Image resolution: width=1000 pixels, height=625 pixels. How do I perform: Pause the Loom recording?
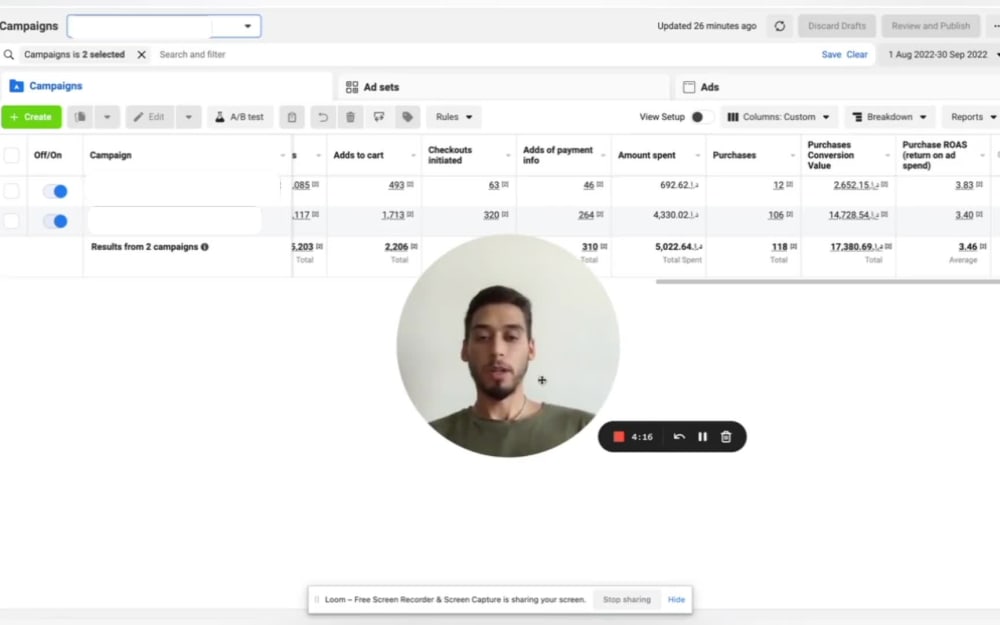coord(702,437)
